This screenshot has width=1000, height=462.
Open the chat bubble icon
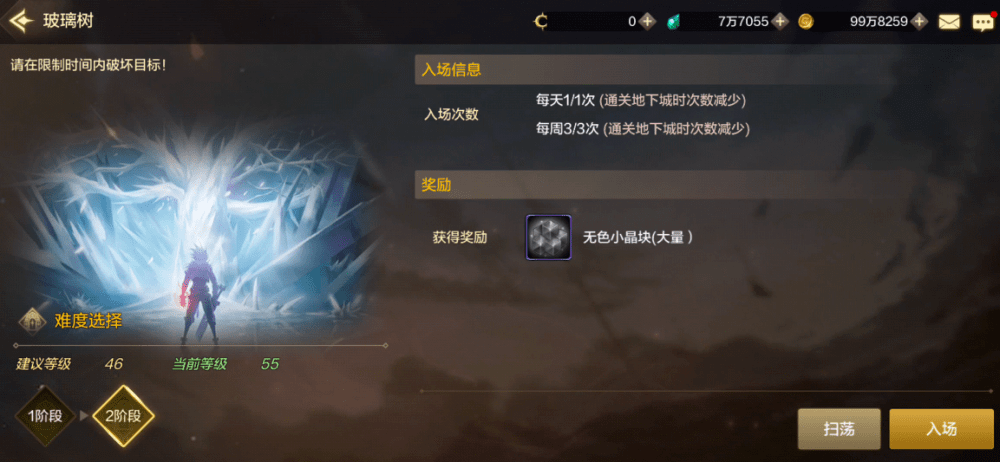983,22
